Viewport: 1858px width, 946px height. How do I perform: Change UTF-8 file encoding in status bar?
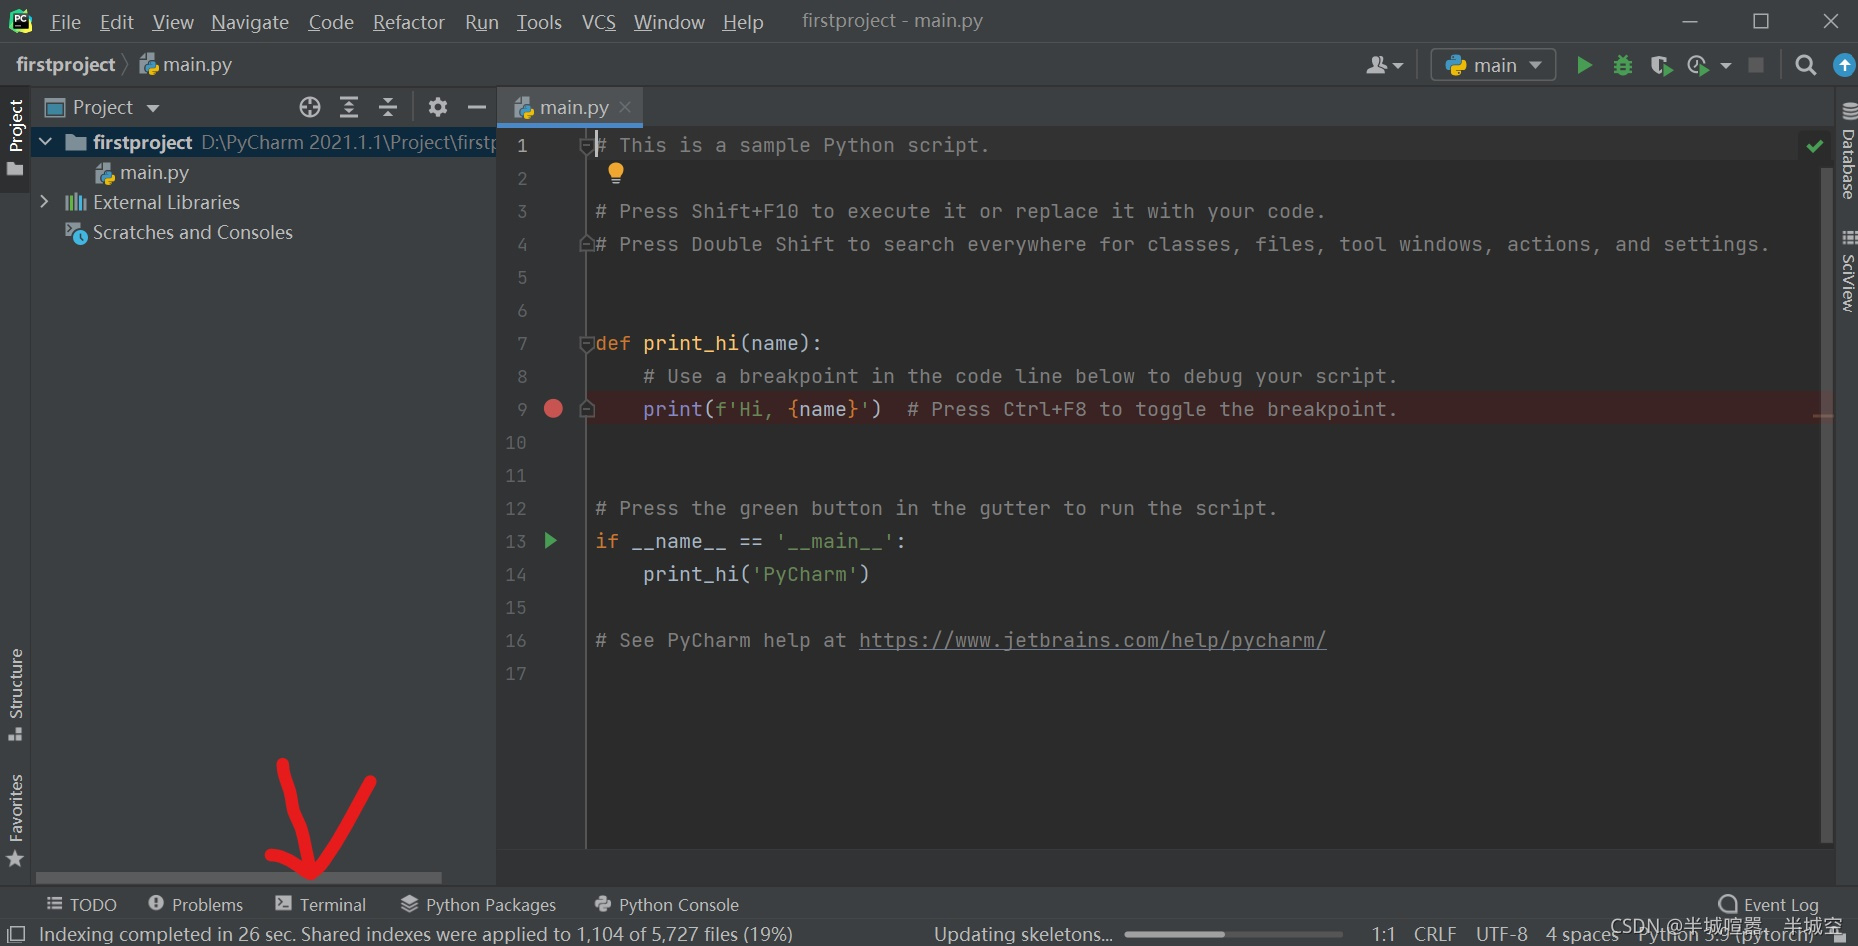[1501, 934]
